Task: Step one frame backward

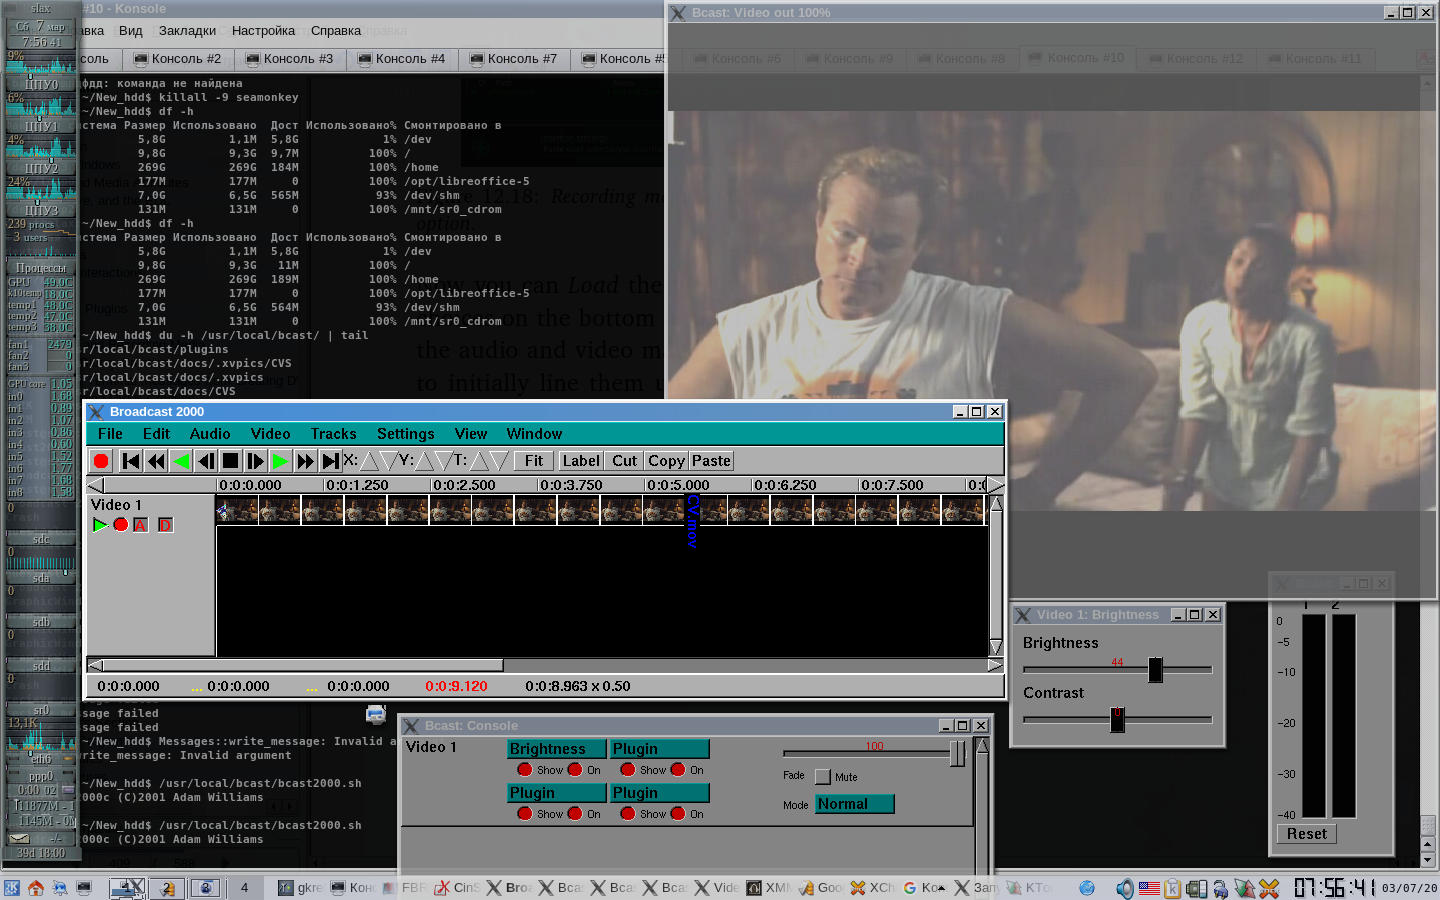Action: 206,461
